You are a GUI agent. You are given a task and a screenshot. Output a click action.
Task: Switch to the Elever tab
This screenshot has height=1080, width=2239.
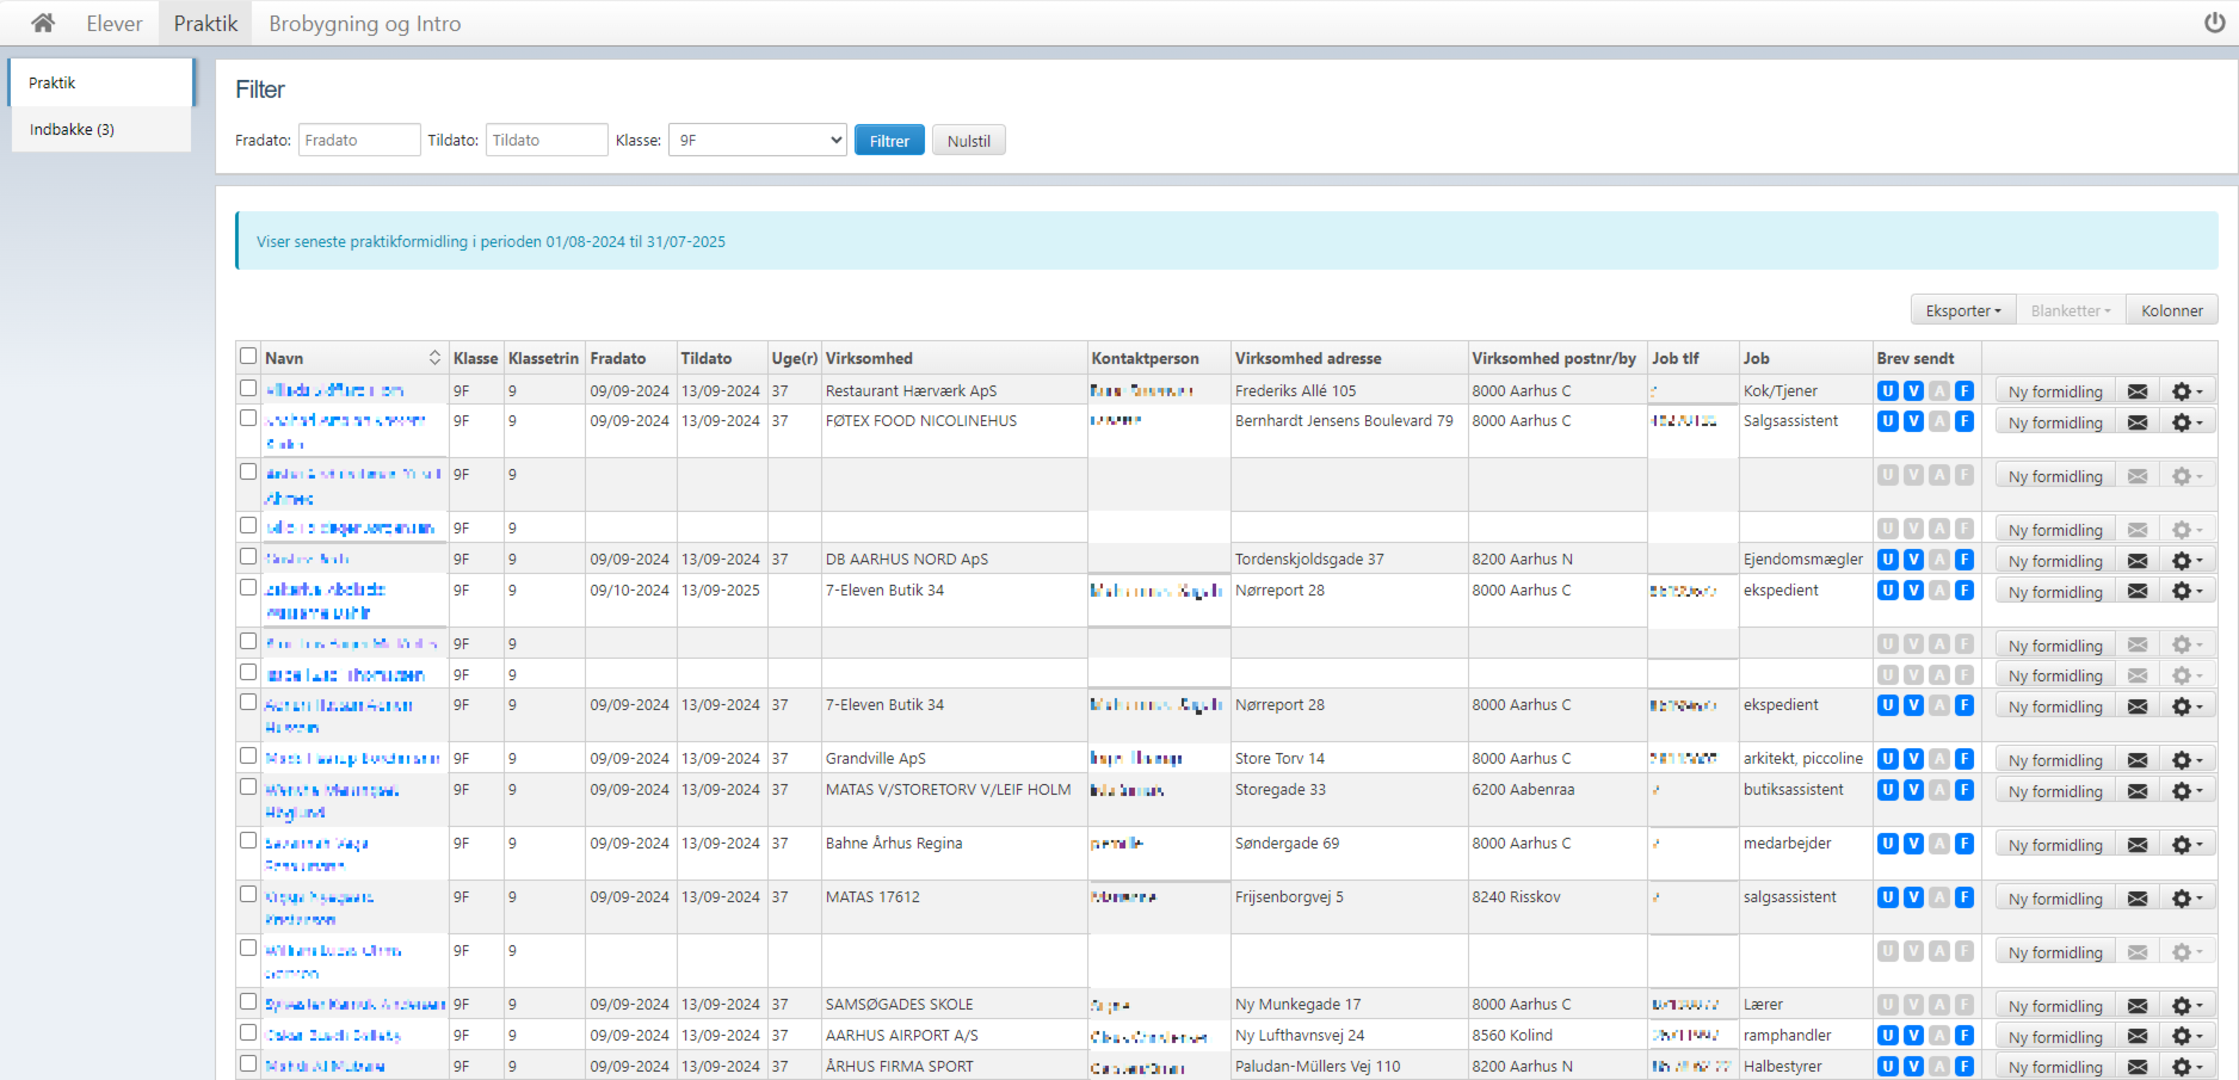[114, 23]
